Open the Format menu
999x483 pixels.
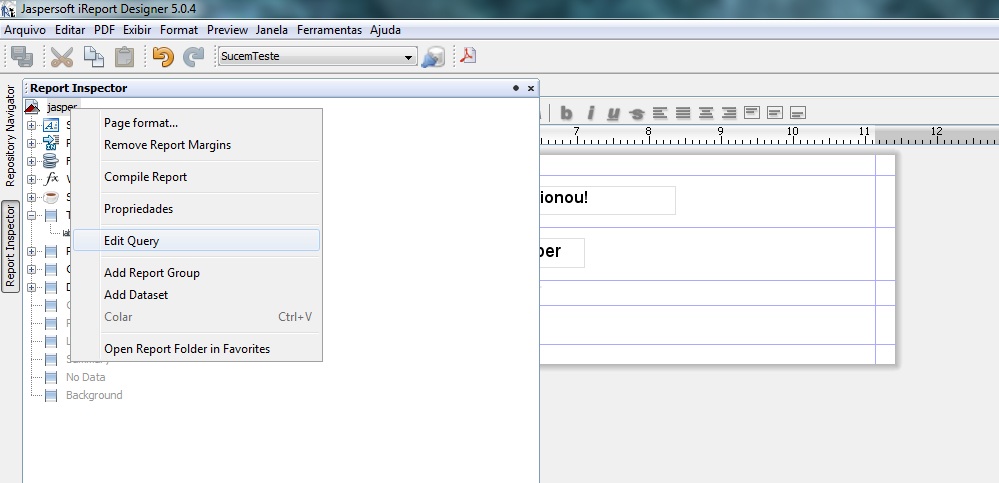click(x=179, y=30)
